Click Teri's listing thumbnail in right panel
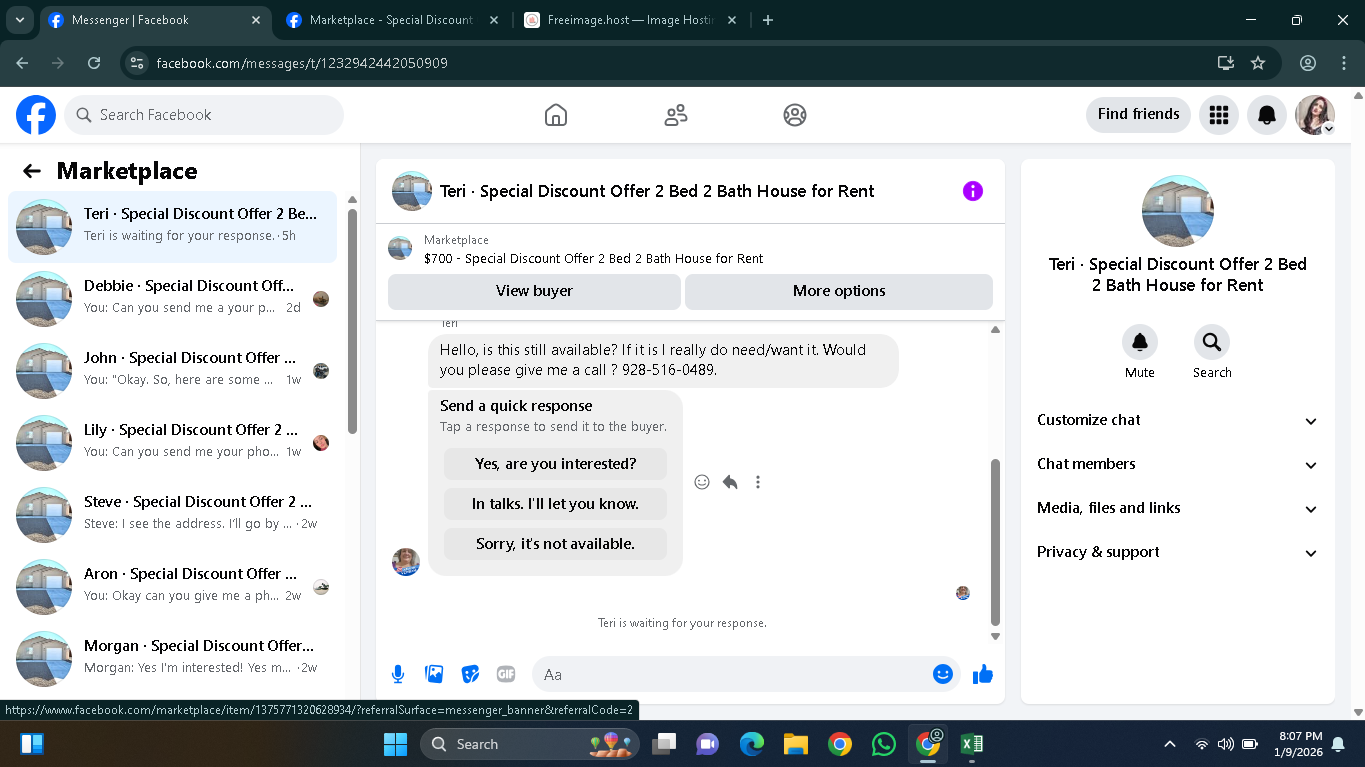The image size is (1365, 767). 1178,211
